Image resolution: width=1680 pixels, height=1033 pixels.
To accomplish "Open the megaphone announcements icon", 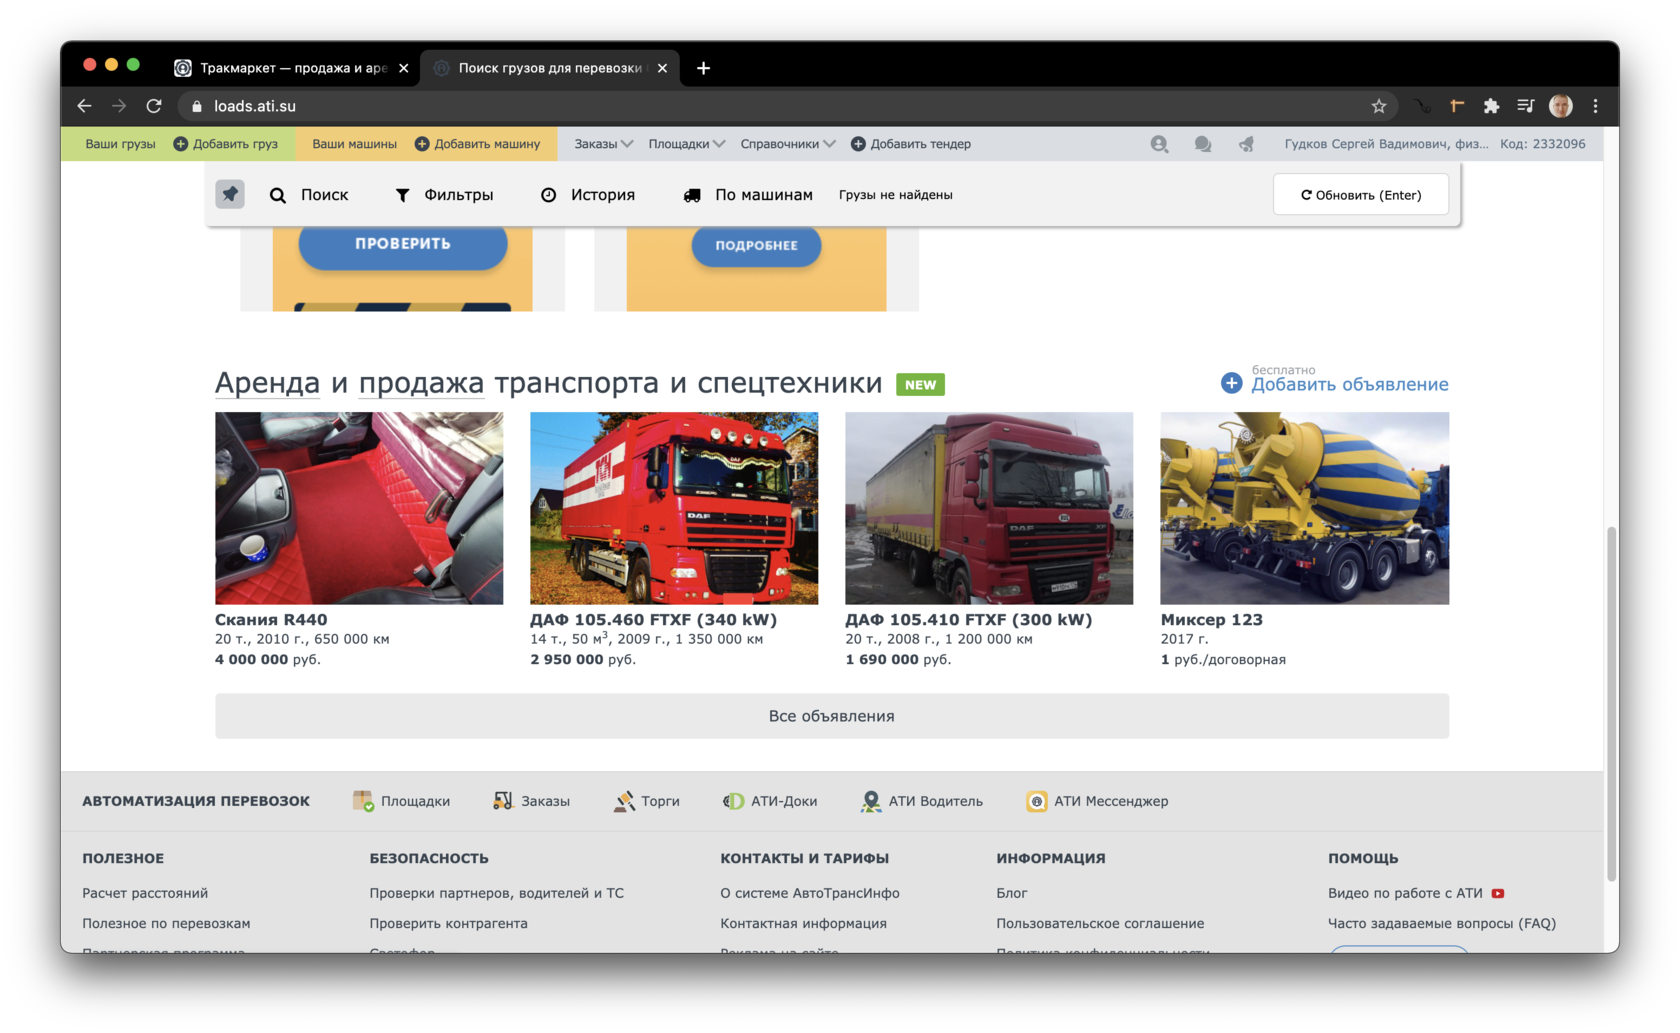I will (1246, 144).
